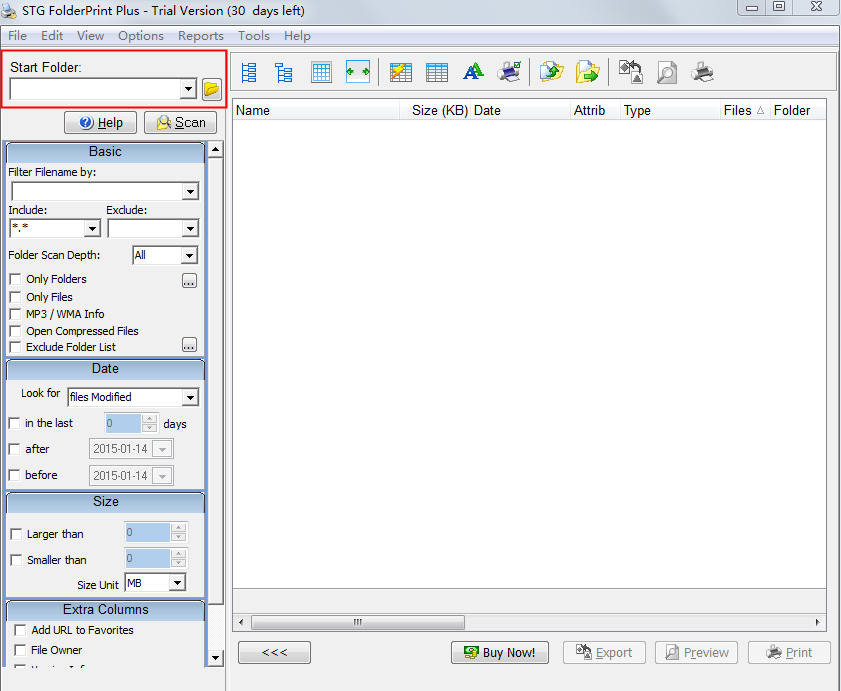Click the Size (KB) column header
The image size is (841, 691).
435,111
